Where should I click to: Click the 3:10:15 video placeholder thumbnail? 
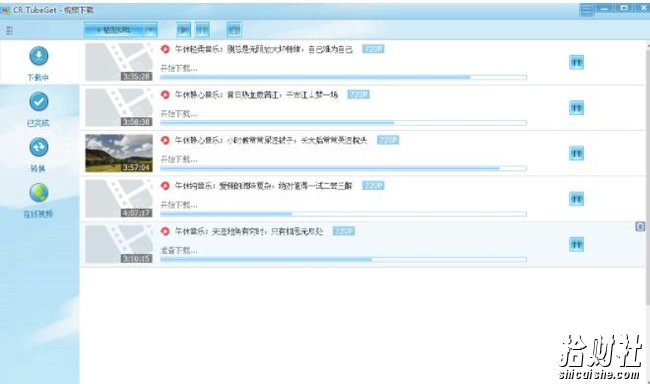click(x=119, y=244)
